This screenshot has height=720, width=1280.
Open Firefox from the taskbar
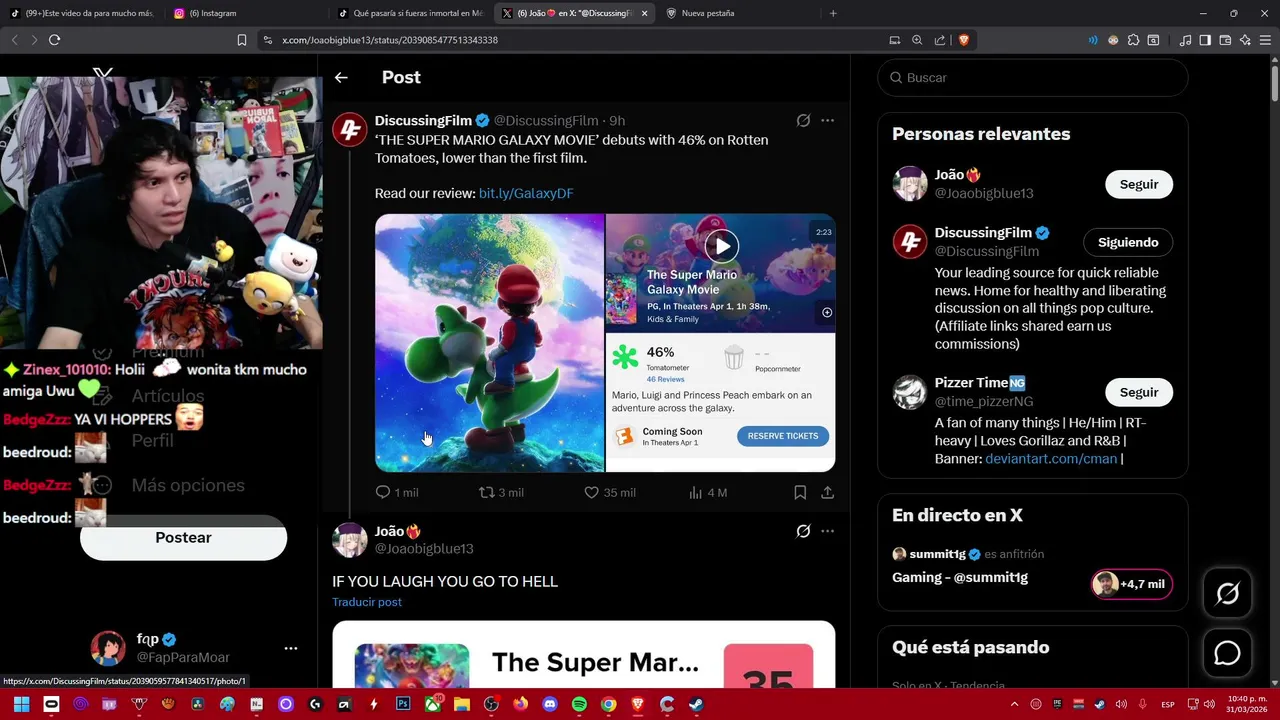520,704
